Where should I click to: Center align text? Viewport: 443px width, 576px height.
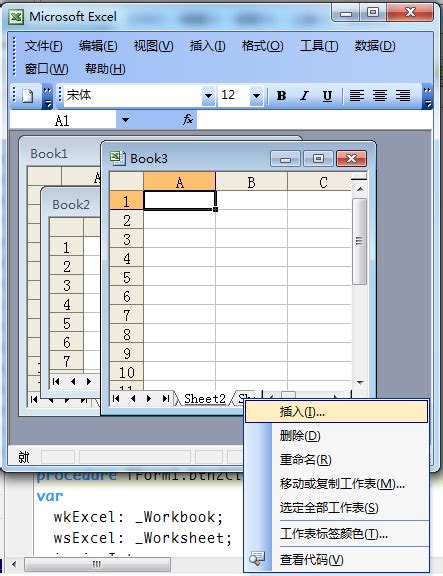(380, 96)
